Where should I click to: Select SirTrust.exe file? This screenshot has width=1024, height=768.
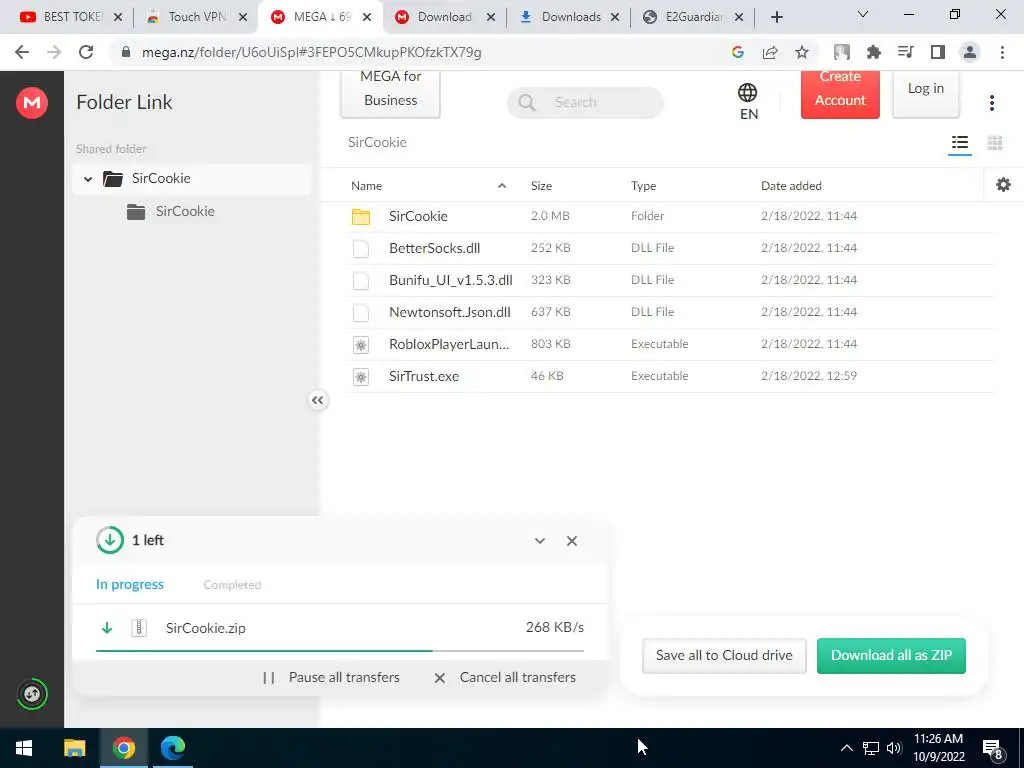[x=670, y=376]
